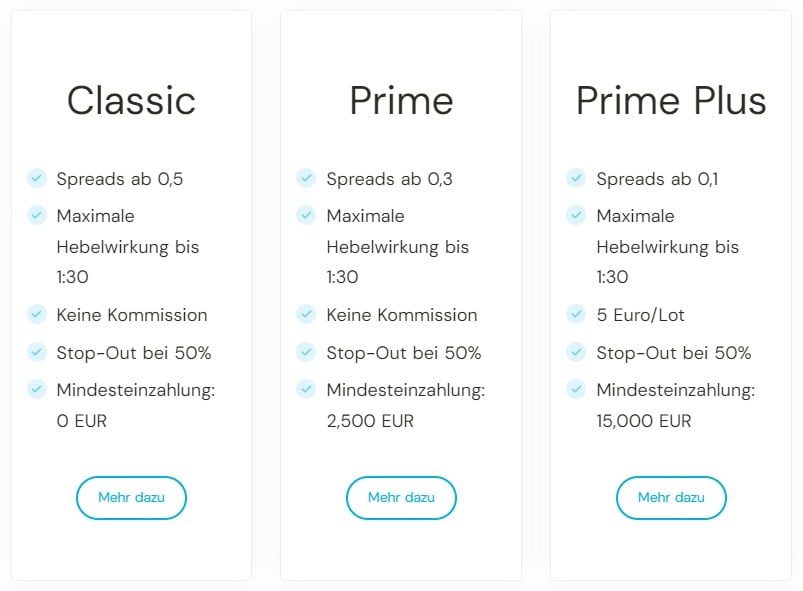Click the checkmark next to 5 Euro/Lot
This screenshot has height=591, width=803.
pyautogui.click(x=576, y=314)
